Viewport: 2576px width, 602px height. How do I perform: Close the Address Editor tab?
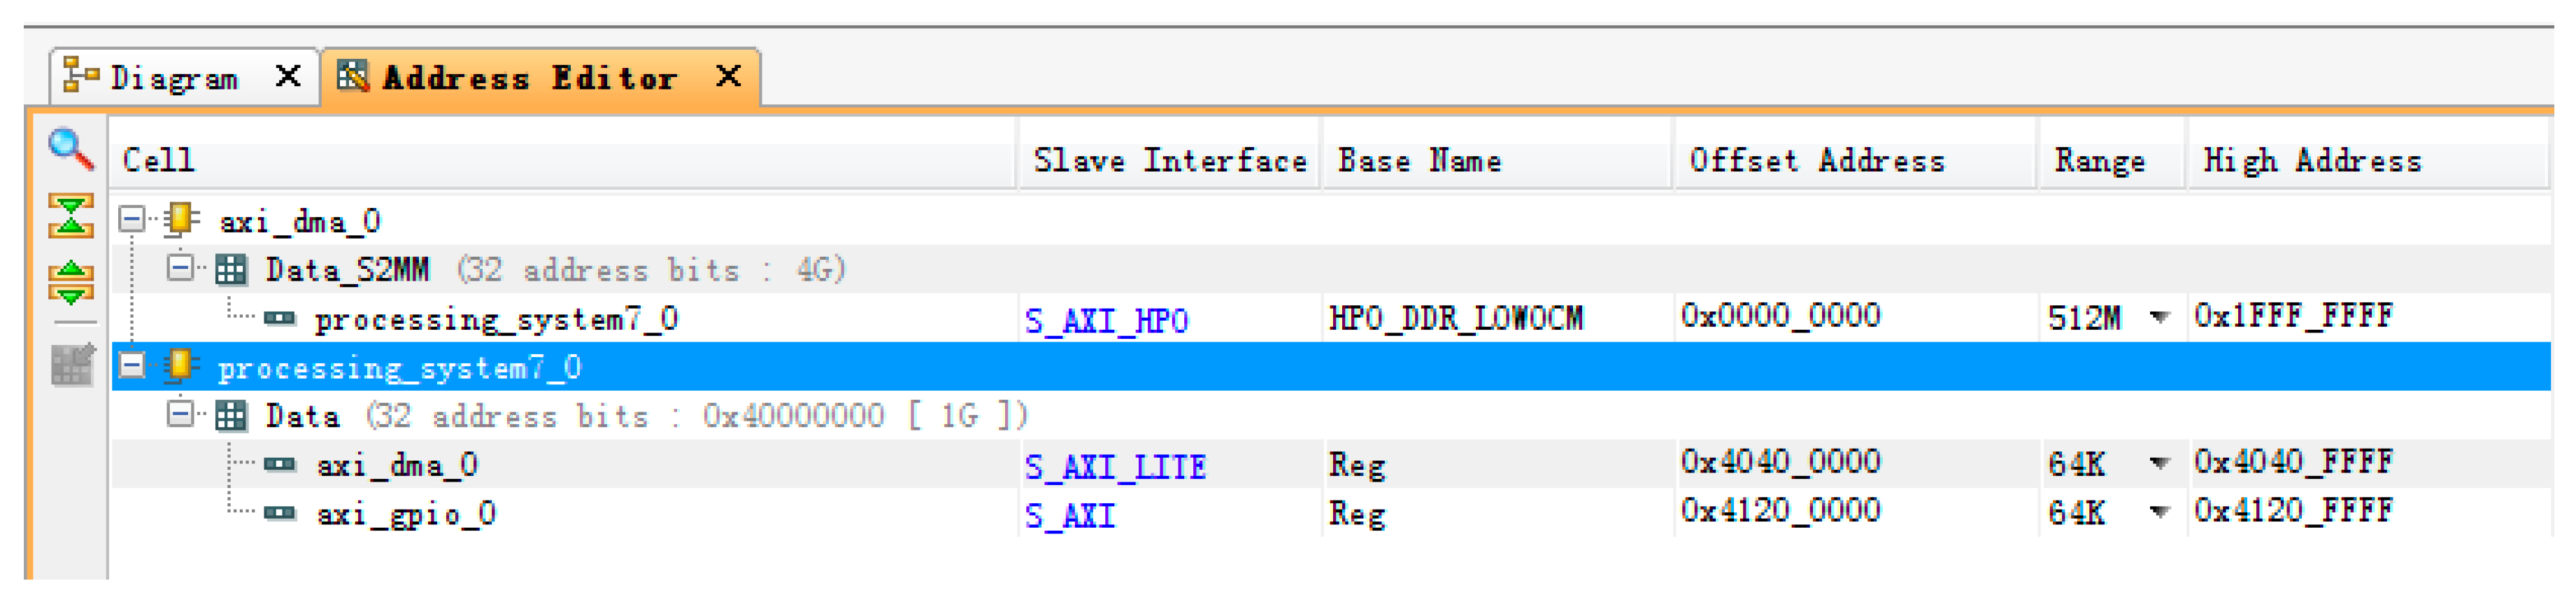tap(729, 76)
